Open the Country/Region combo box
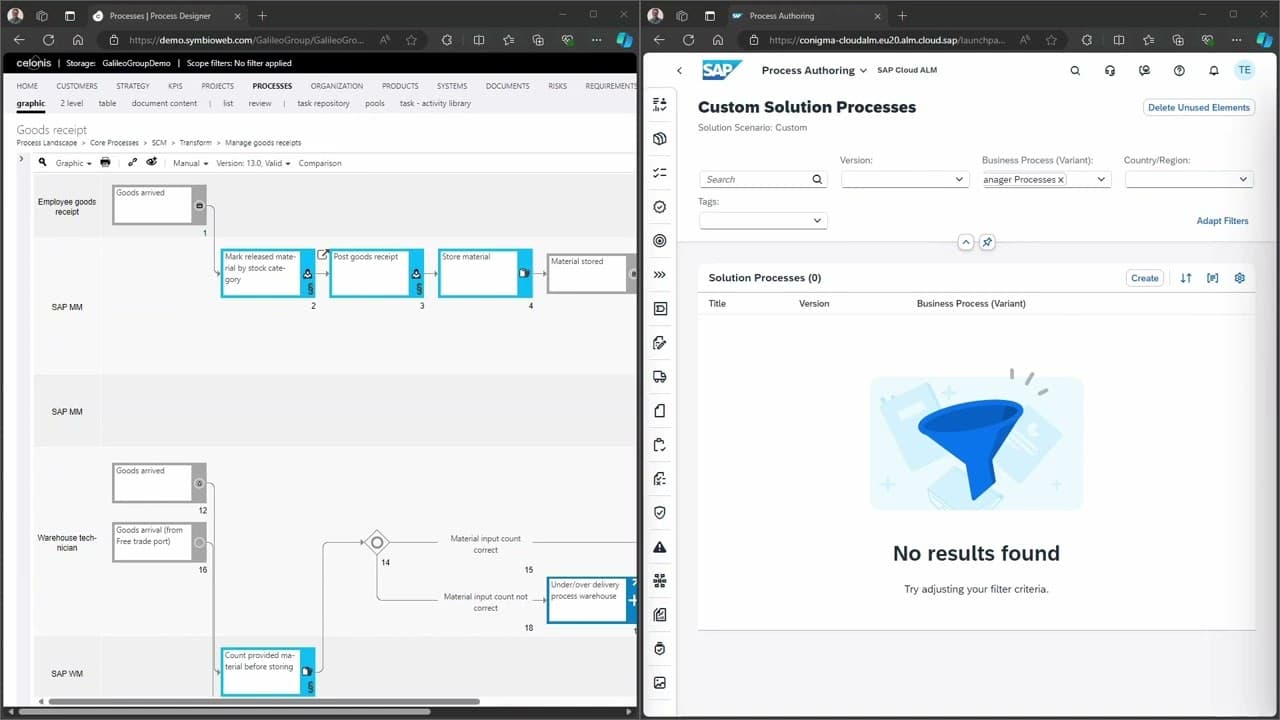The width and height of the screenshot is (1280, 720). pyautogui.click(x=1188, y=180)
